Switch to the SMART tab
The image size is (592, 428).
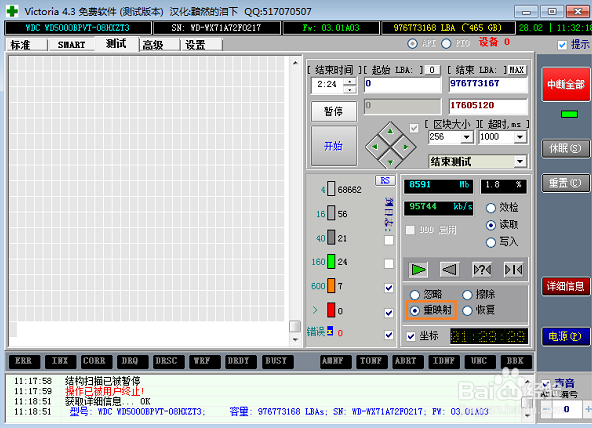pyautogui.click(x=71, y=45)
